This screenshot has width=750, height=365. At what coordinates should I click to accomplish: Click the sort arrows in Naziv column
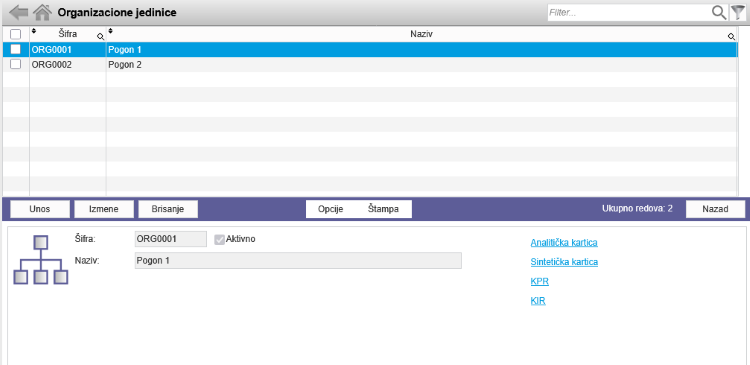[x=110, y=31]
